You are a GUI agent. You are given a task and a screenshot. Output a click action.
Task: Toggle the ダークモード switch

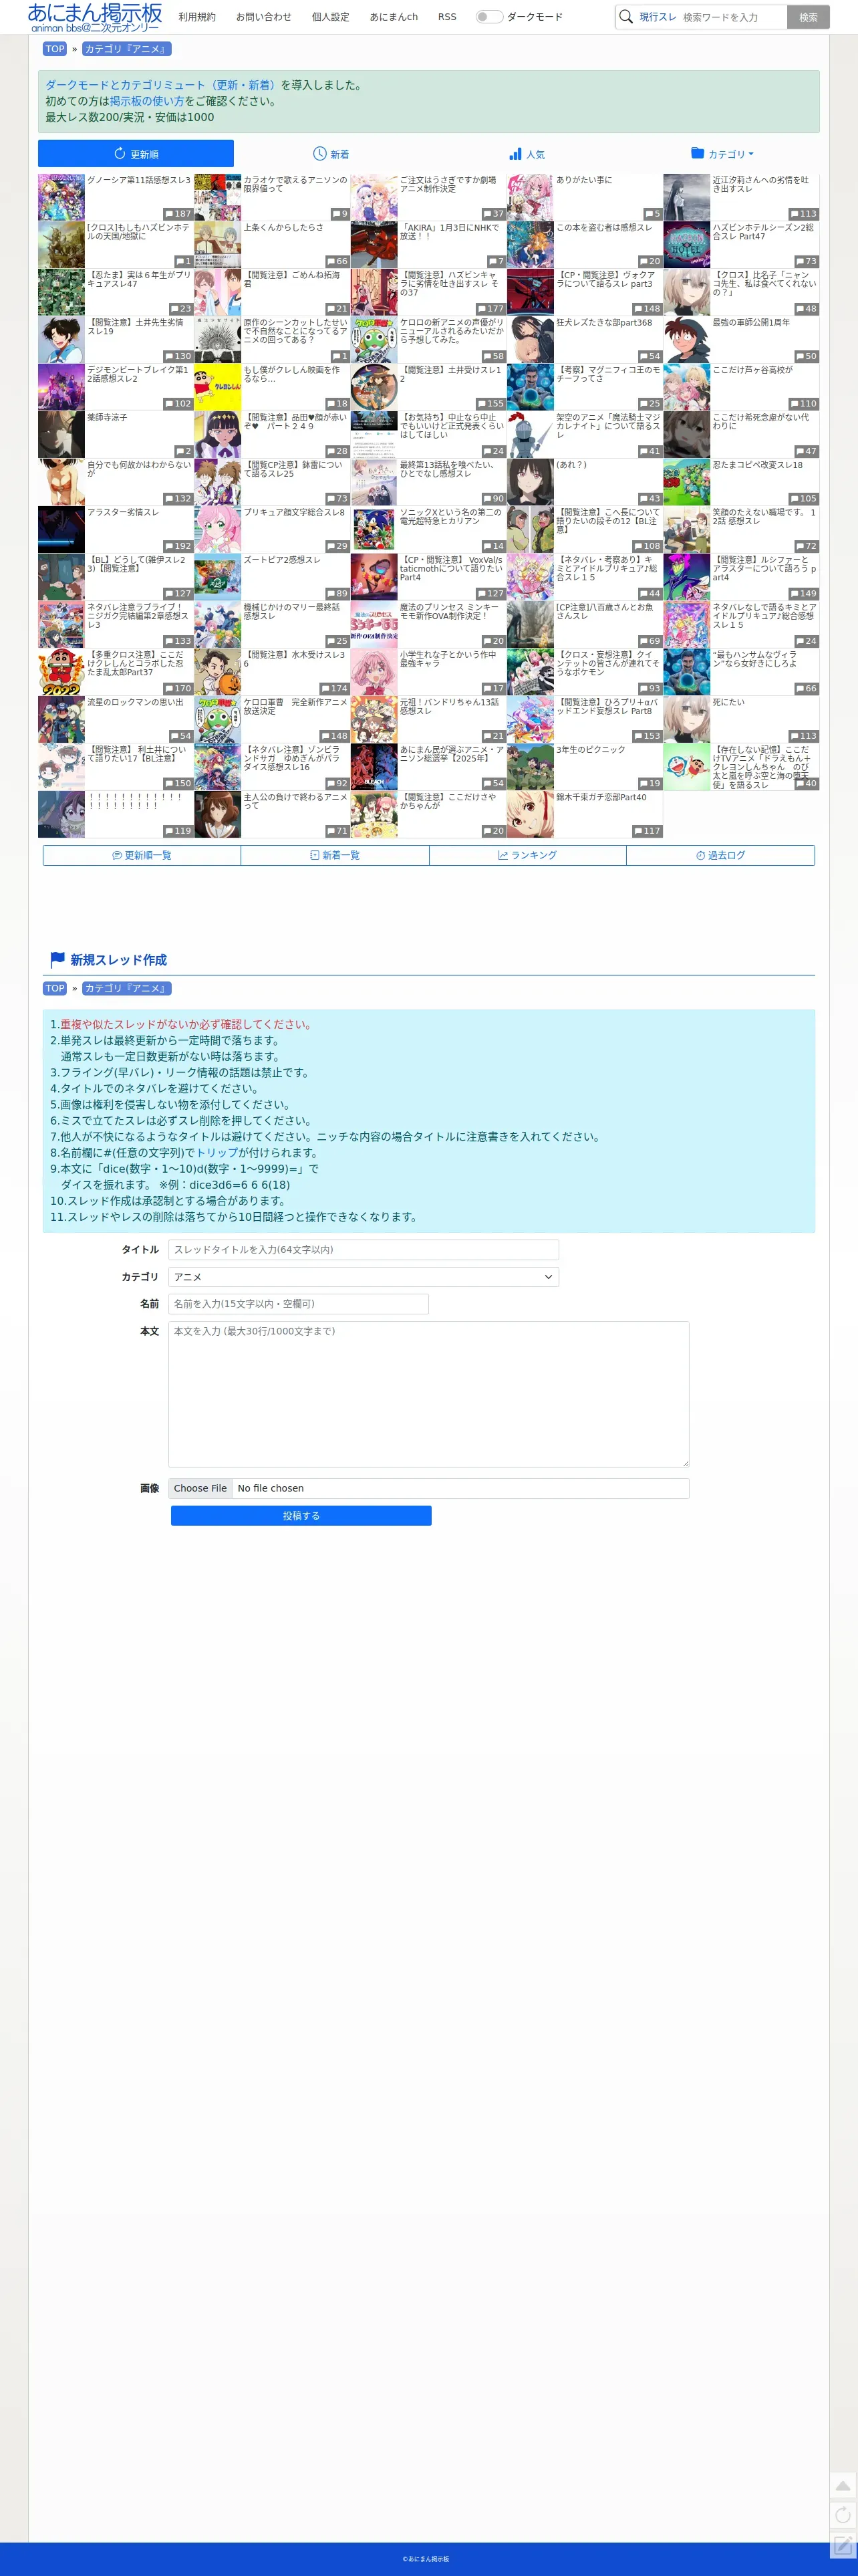click(x=489, y=17)
